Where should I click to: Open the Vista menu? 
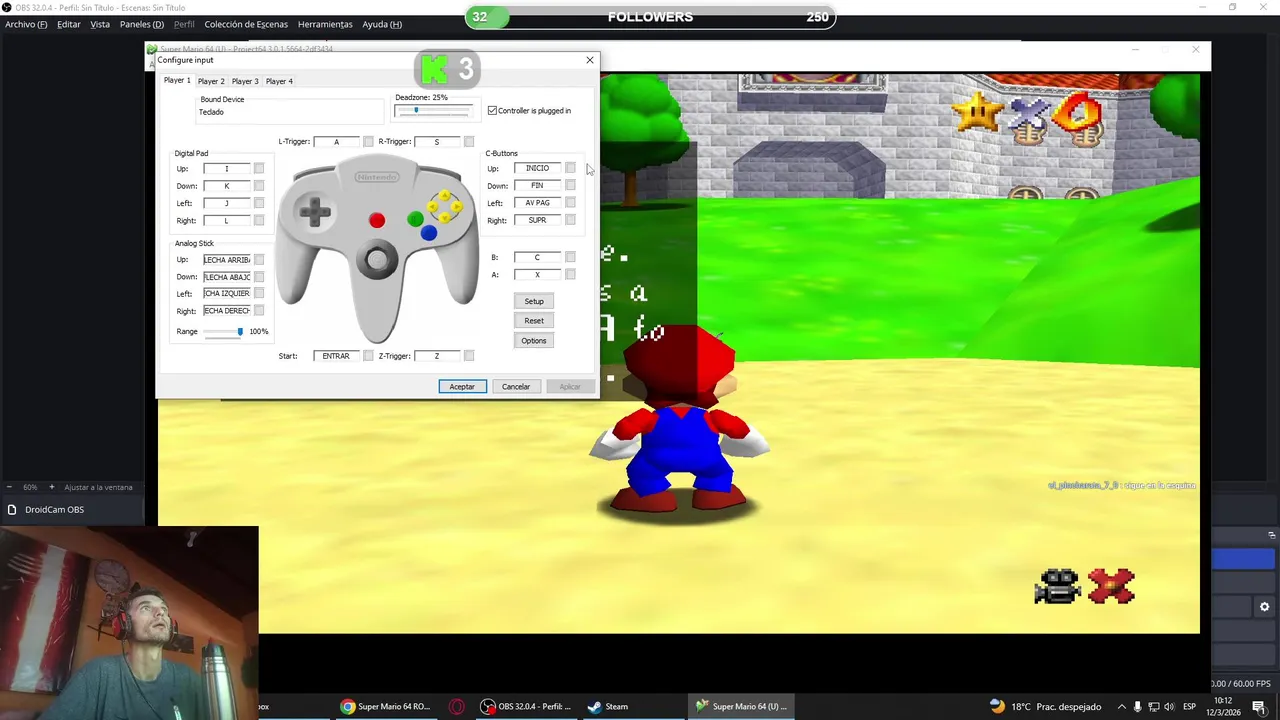tap(100, 24)
